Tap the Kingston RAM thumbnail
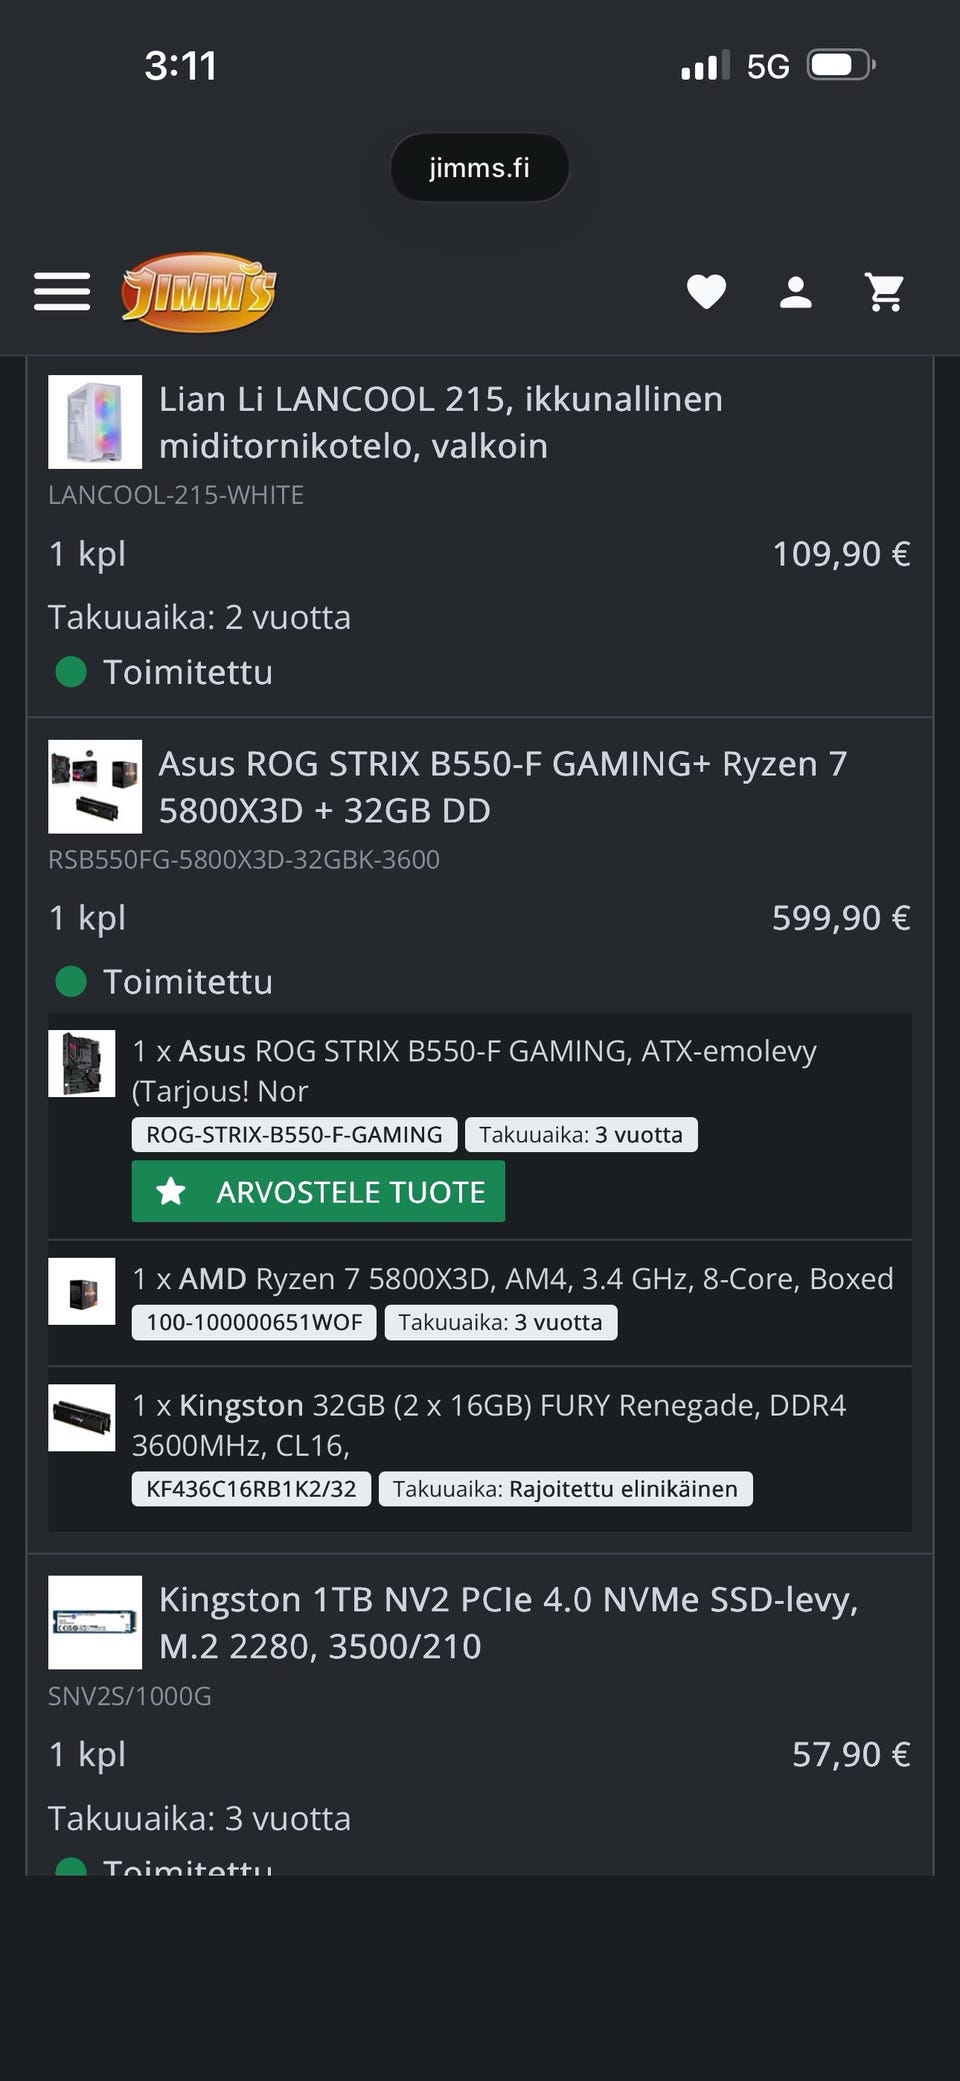The width and height of the screenshot is (960, 2081). [82, 1417]
